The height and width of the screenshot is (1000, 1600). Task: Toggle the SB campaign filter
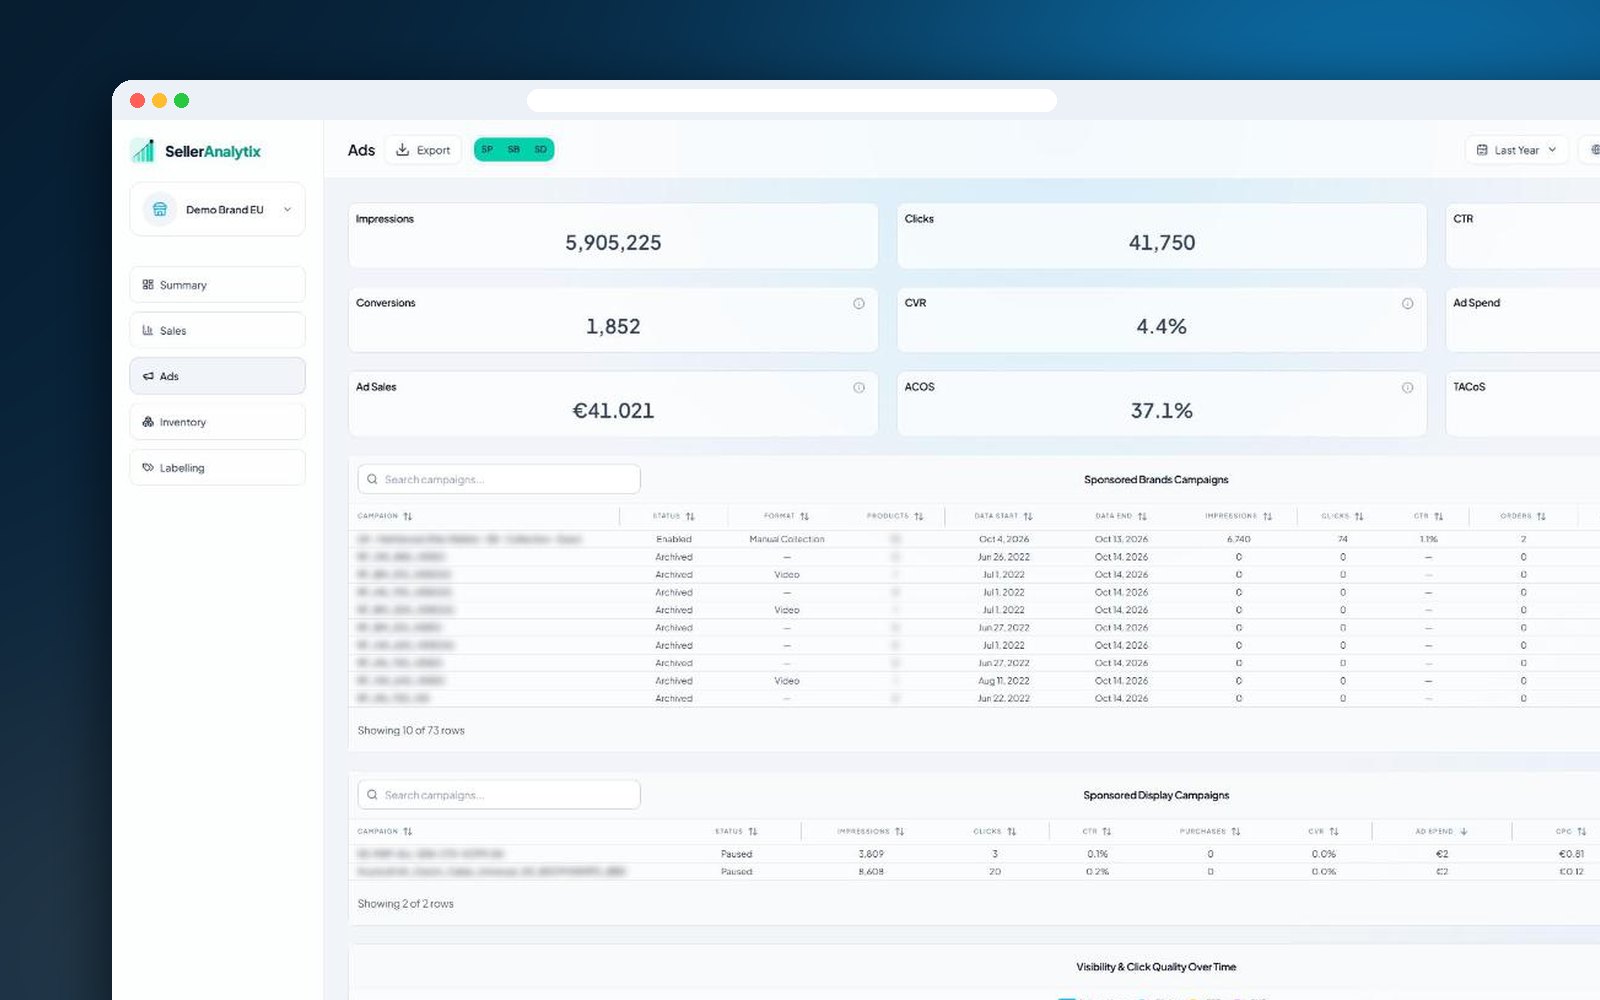coord(513,150)
